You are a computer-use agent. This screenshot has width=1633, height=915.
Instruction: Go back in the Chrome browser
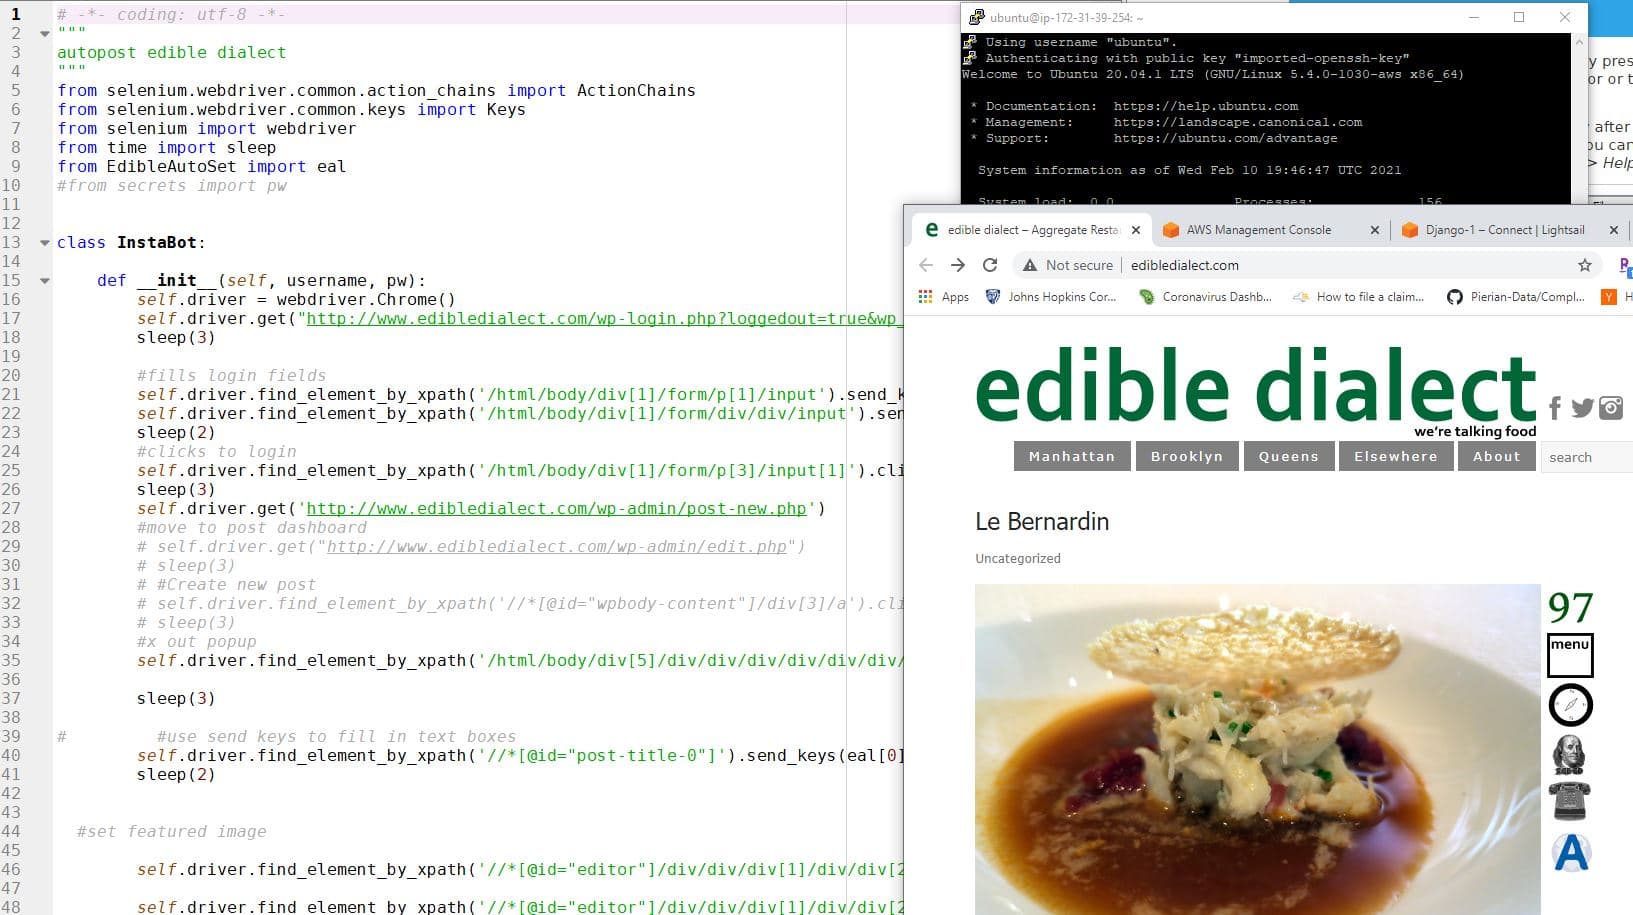[926, 265]
